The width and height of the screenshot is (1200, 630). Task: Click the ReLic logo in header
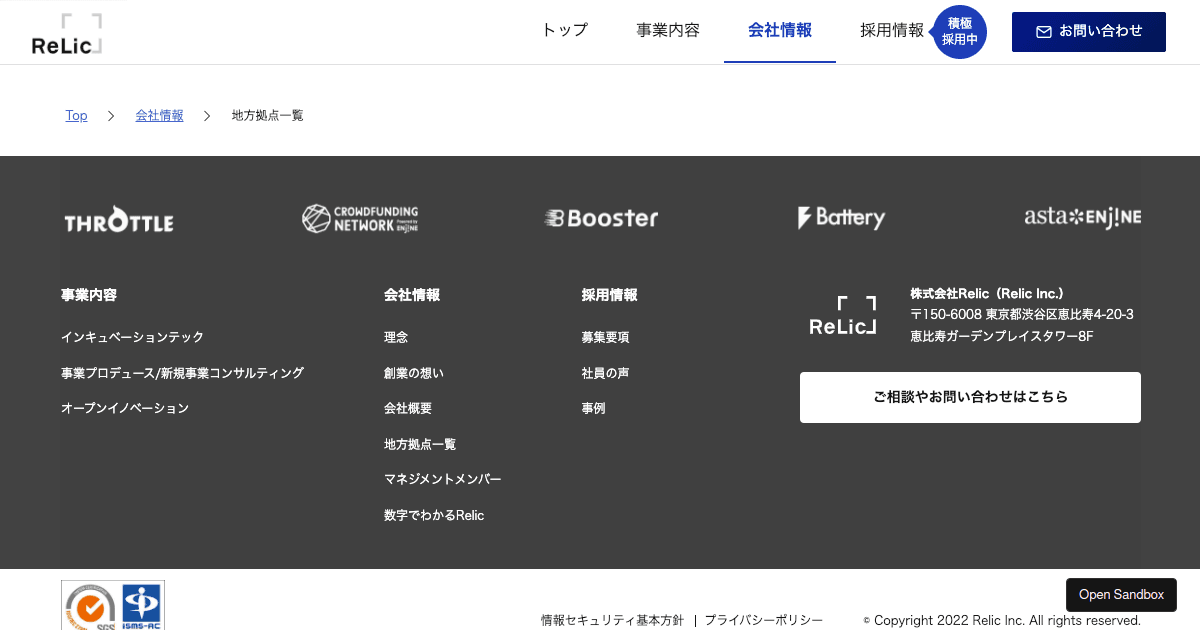coord(66,34)
